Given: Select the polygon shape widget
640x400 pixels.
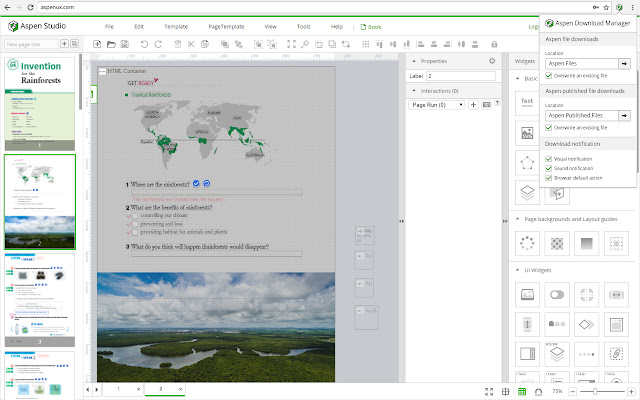Looking at the screenshot, I should [x=527, y=163].
